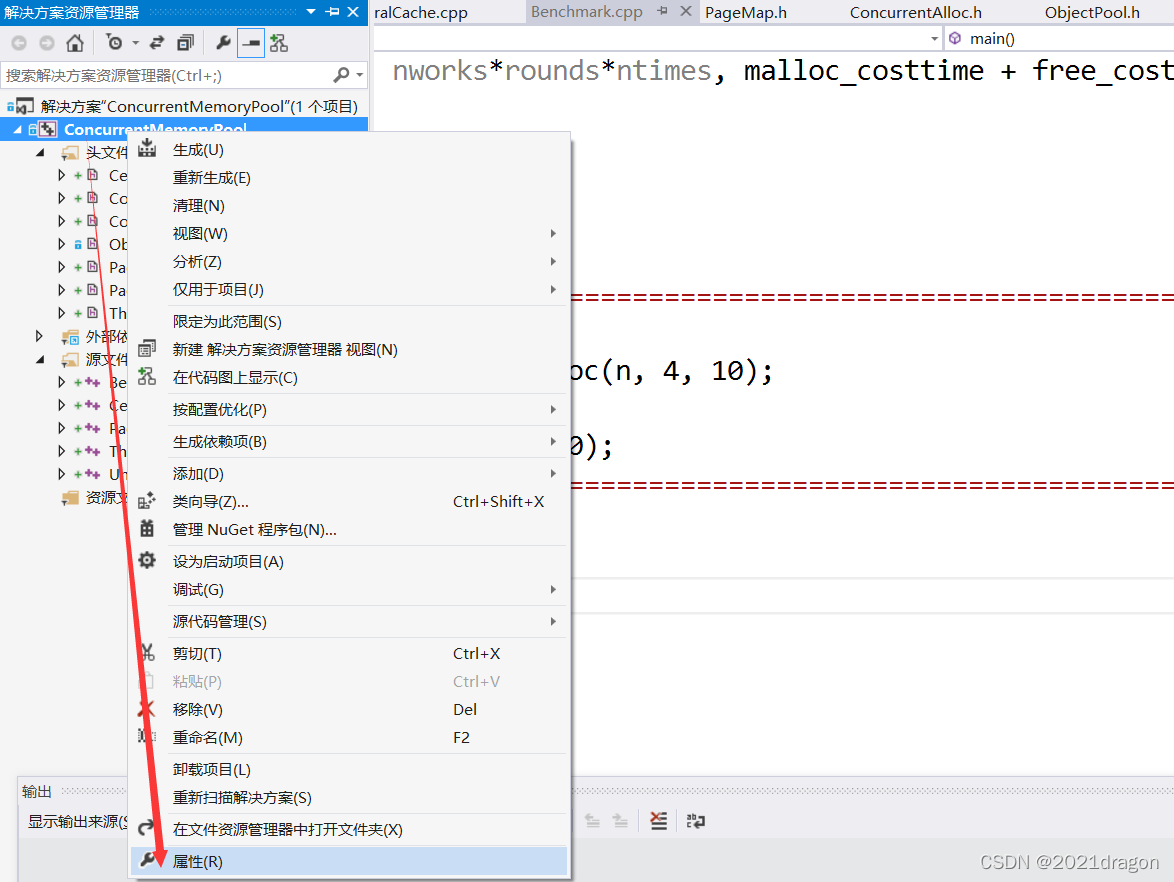1174x882 pixels.
Task: Collapse the ConcurrentMemoryPool project node
Action: click(17, 130)
